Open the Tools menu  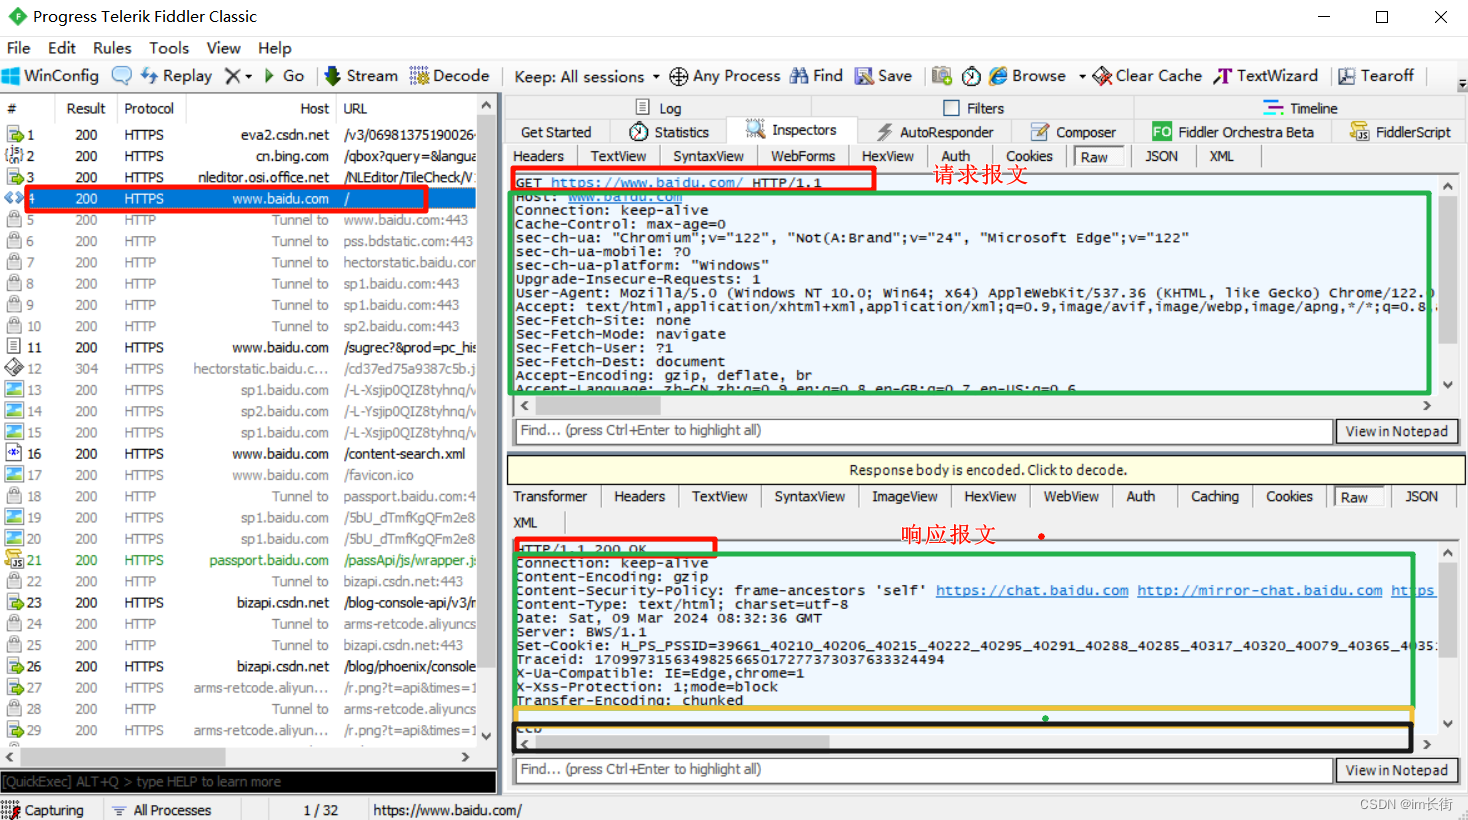pos(169,48)
